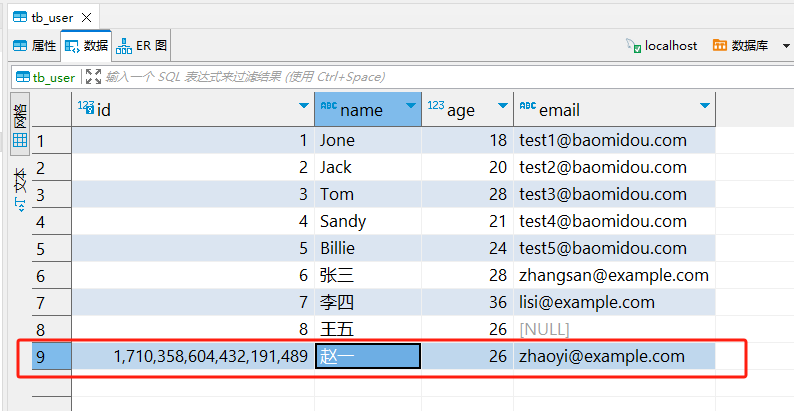Click email cell test5@baomidou.com

click(615, 249)
